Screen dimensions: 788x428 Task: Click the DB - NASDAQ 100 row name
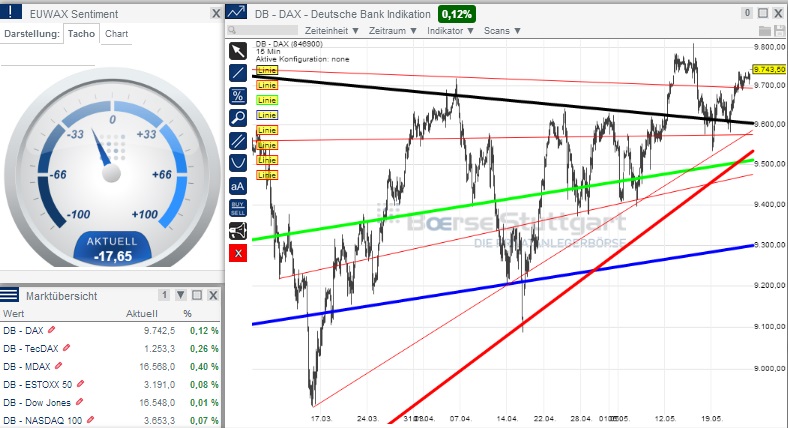(x=42, y=420)
